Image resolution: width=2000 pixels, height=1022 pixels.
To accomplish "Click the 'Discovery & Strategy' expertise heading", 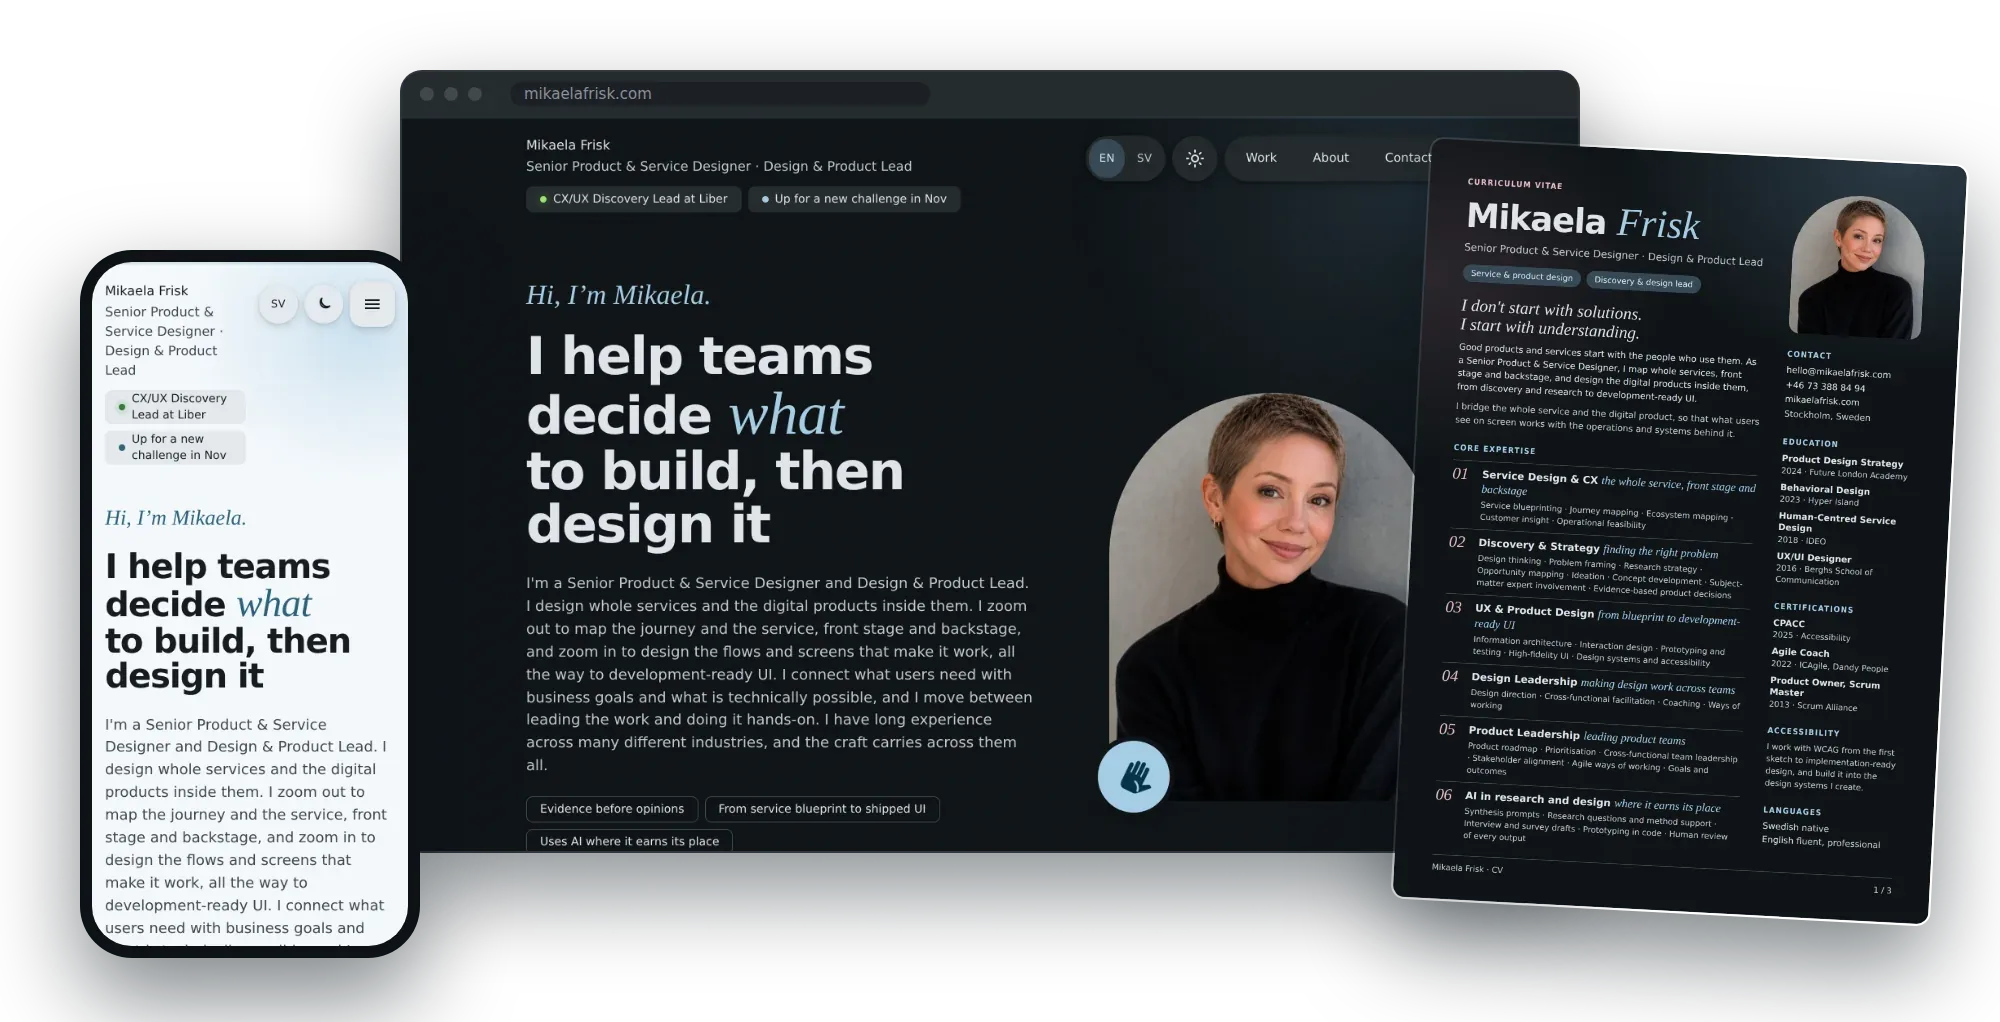I will 1538,545.
